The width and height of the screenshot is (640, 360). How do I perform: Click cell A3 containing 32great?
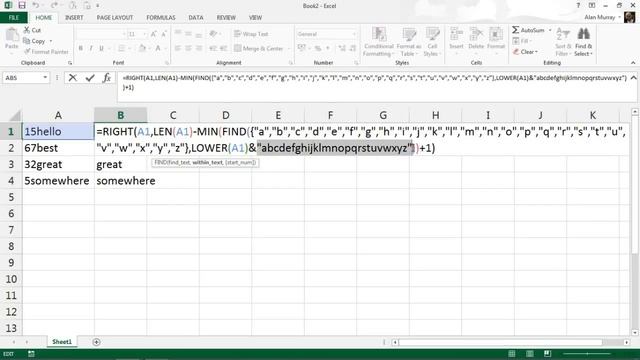click(x=58, y=164)
